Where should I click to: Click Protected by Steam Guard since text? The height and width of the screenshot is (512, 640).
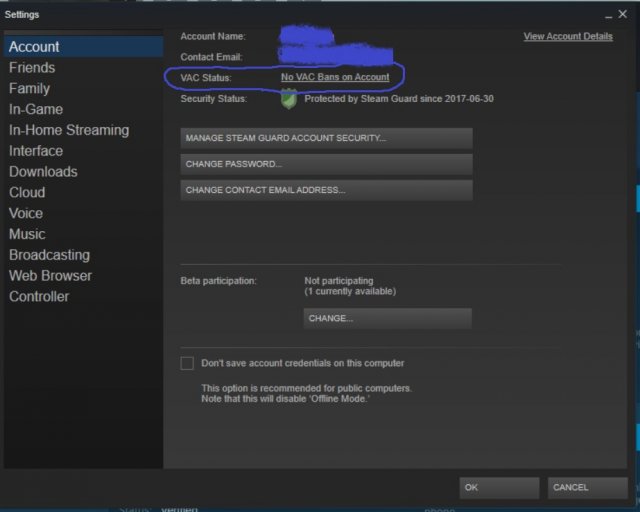coord(399,99)
